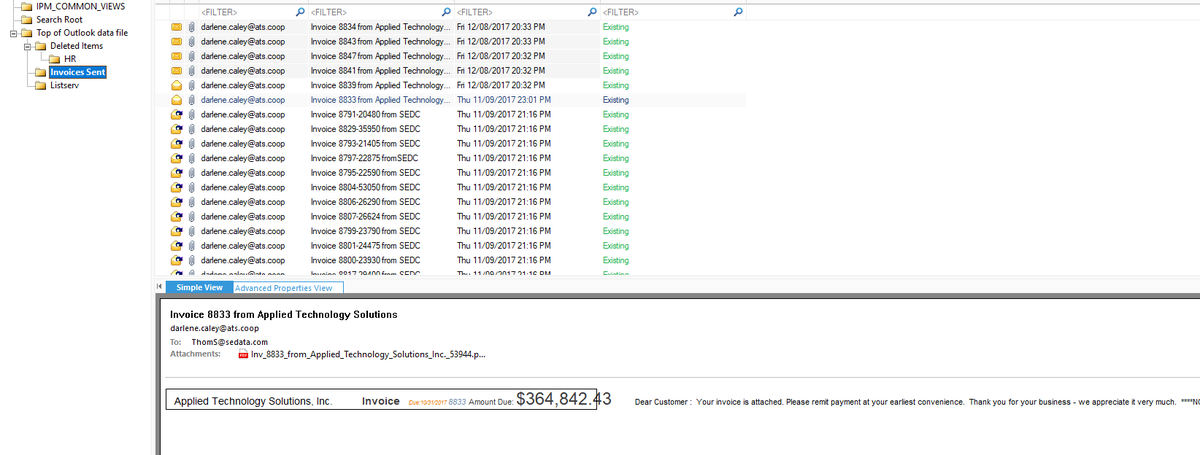Viewport: 1200px width, 455px height.
Task: Select subject 'Invoice 8807-26624 from SEDC'
Action: click(x=364, y=216)
